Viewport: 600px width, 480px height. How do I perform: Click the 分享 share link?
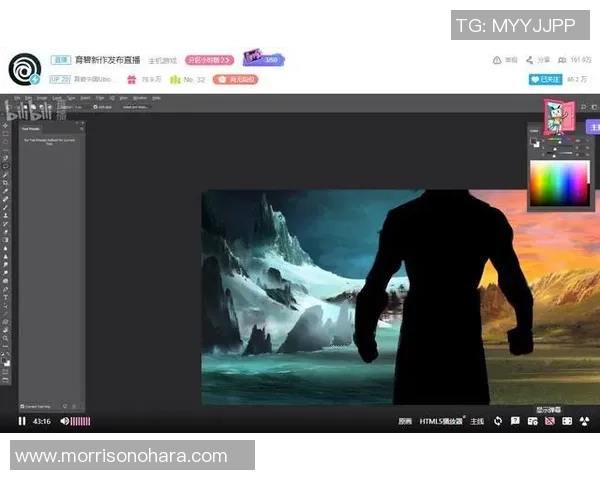(x=536, y=60)
